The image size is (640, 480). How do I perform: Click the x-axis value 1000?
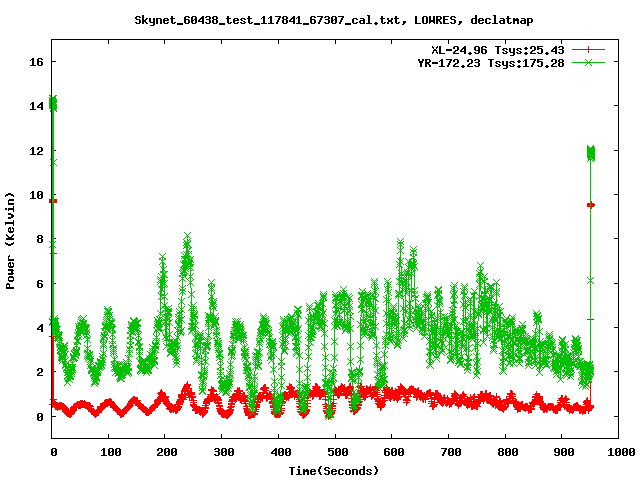[621, 452]
